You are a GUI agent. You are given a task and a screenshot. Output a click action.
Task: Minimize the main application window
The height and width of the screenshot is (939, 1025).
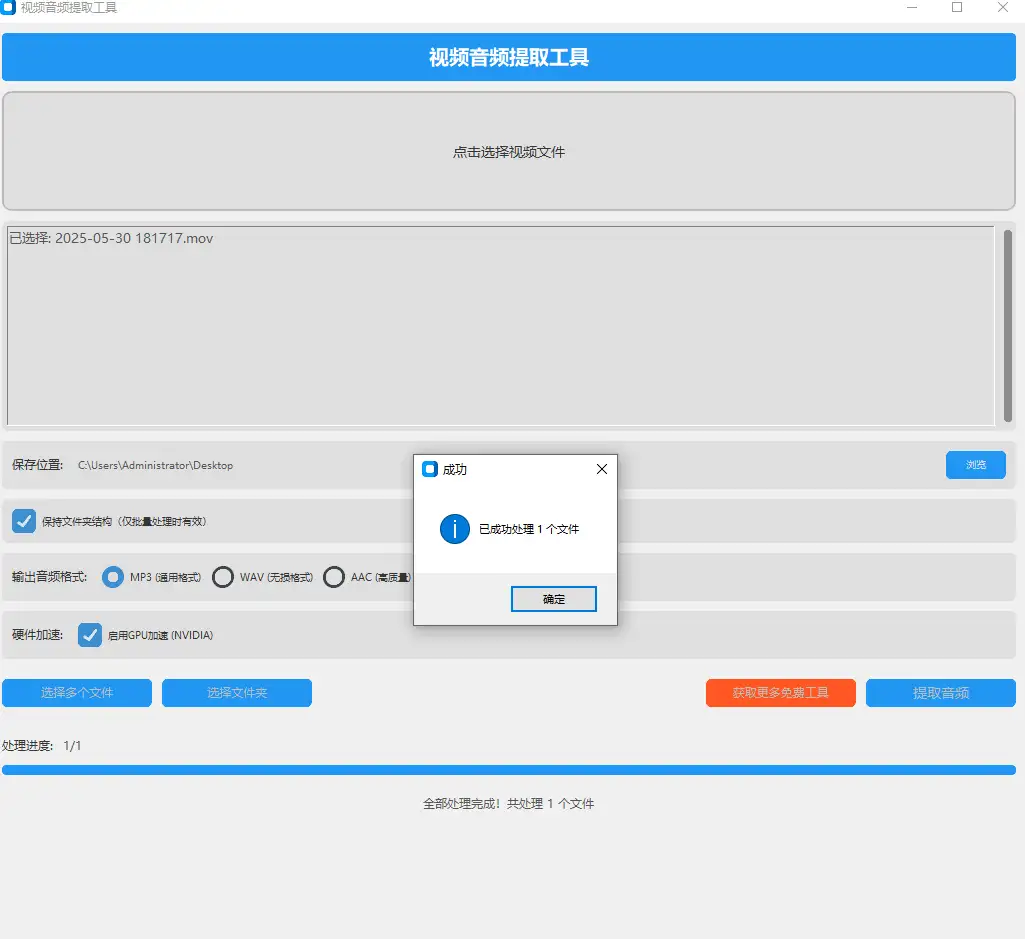911,8
